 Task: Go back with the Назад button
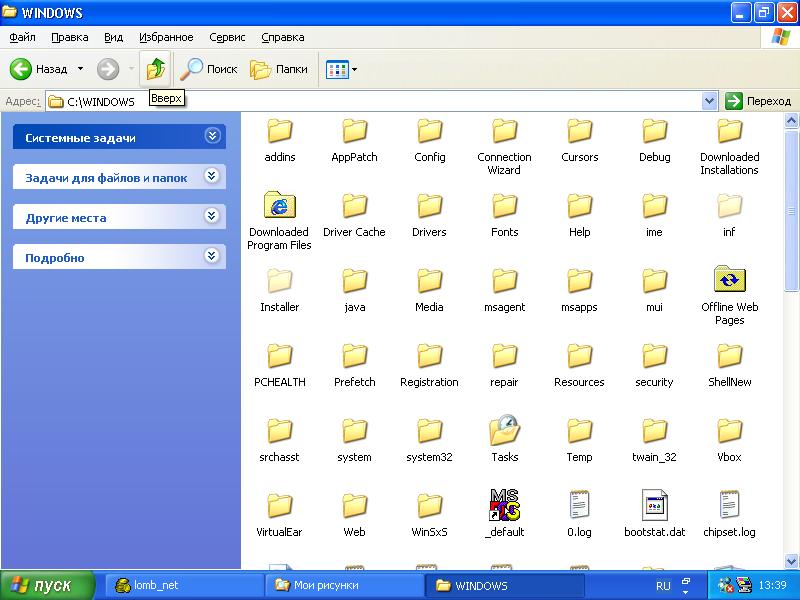click(39, 69)
